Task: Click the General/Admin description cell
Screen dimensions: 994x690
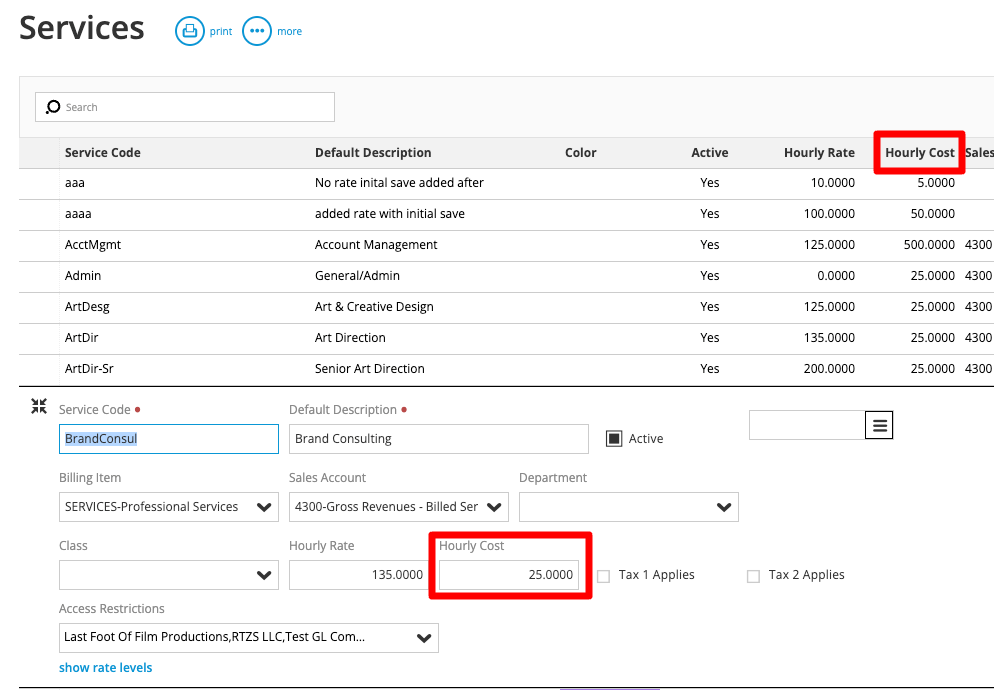Action: coord(357,275)
